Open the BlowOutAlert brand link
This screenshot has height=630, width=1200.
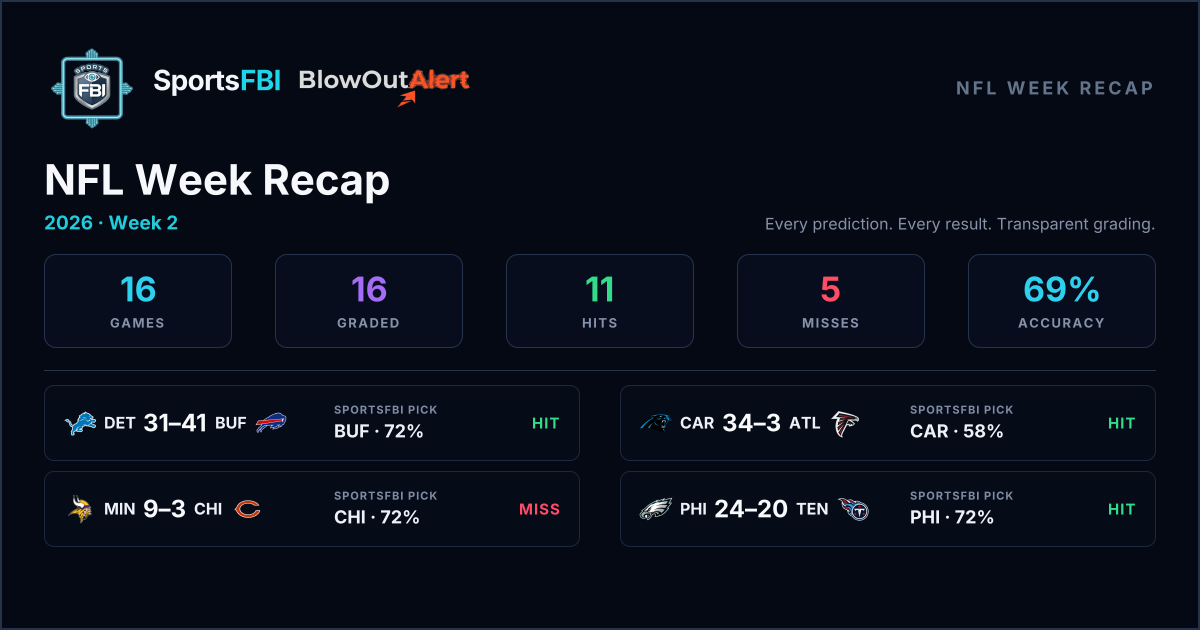click(385, 84)
